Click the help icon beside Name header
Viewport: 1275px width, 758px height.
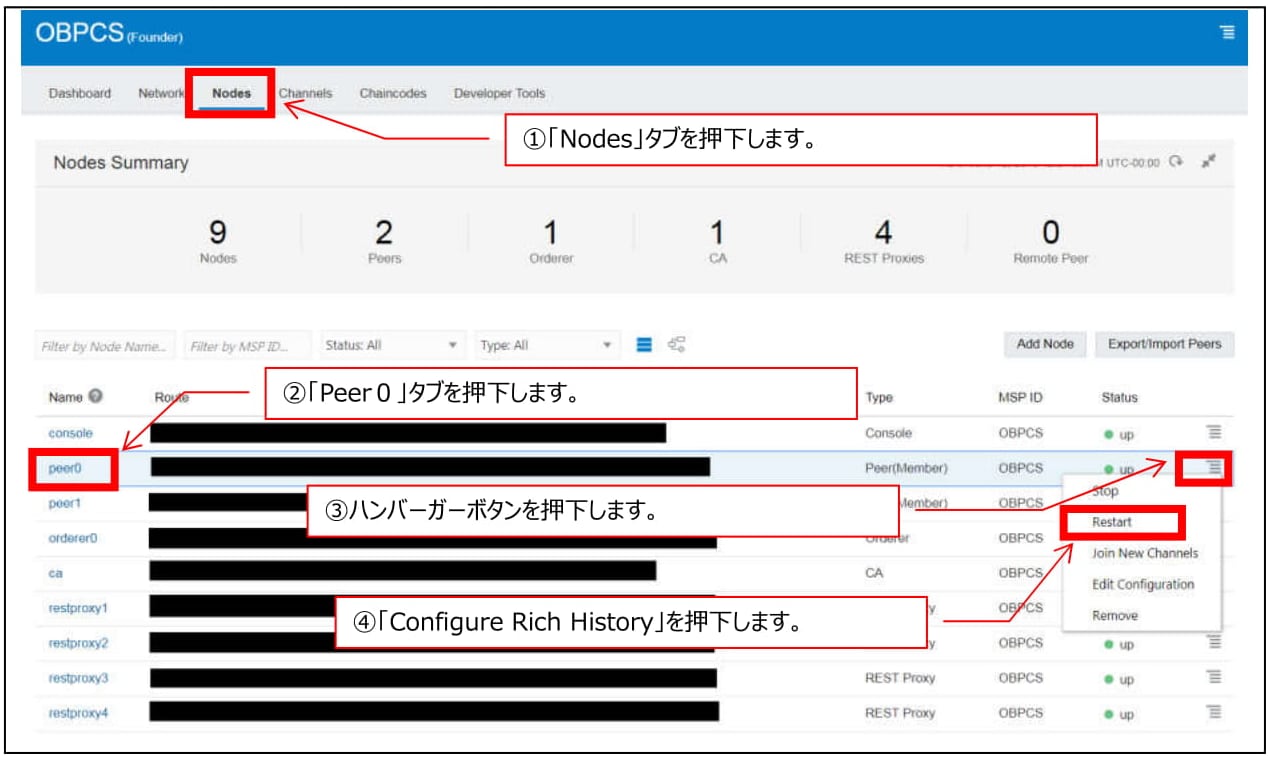coord(95,397)
